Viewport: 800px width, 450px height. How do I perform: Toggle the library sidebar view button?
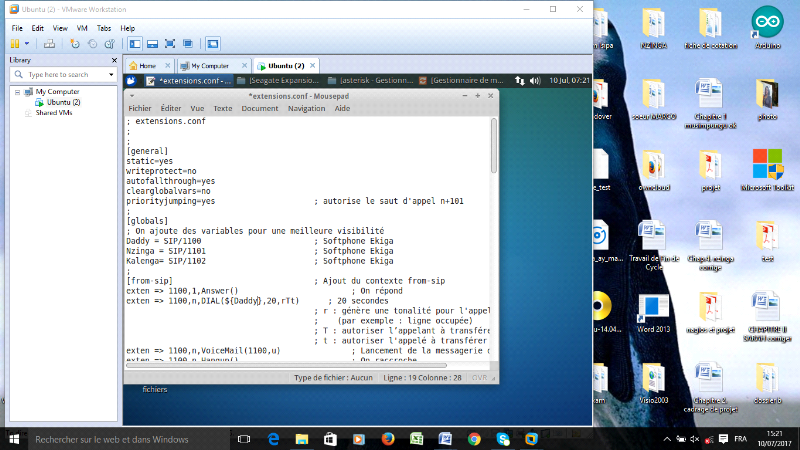135,44
